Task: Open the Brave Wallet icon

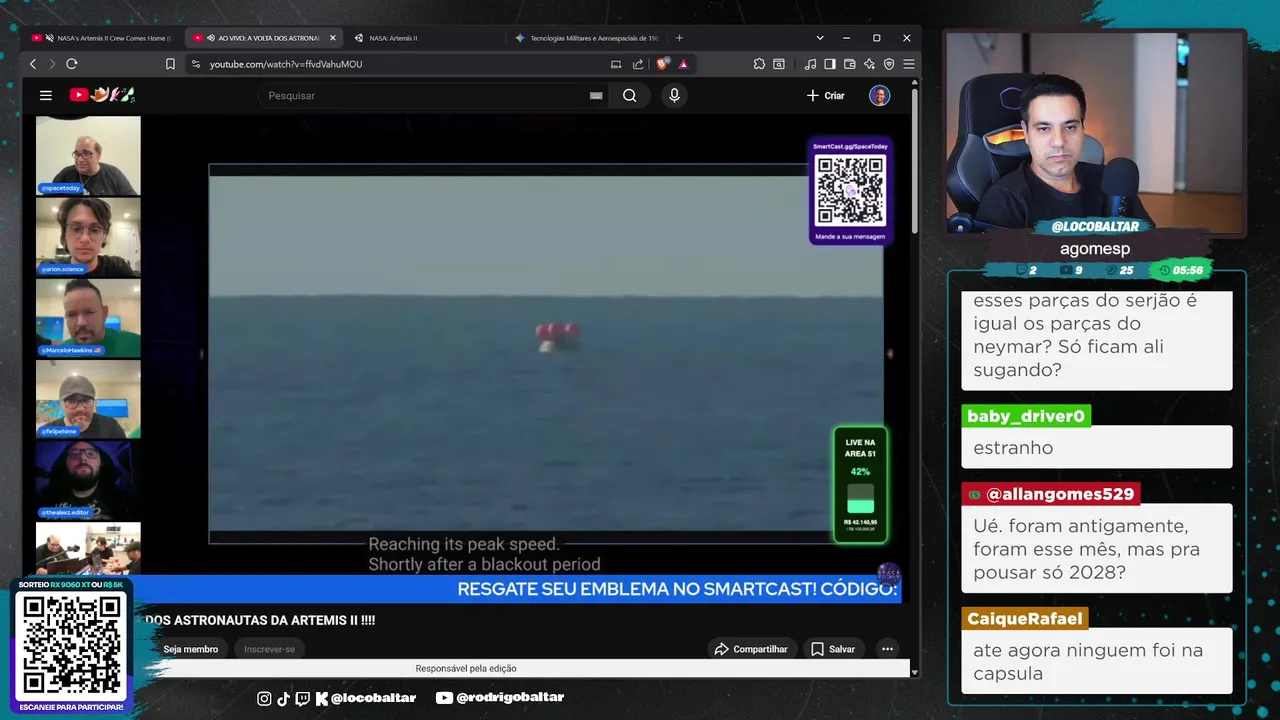Action: [x=849, y=64]
